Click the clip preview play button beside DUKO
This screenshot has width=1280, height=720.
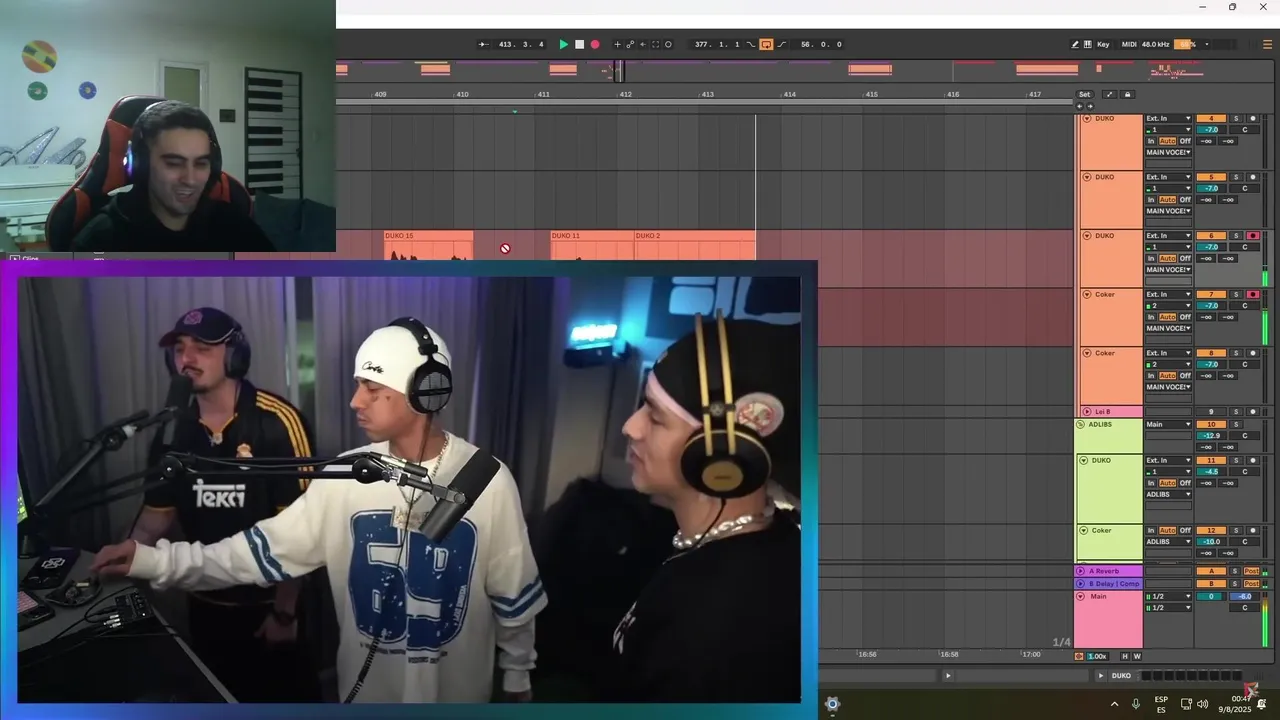[1101, 675]
